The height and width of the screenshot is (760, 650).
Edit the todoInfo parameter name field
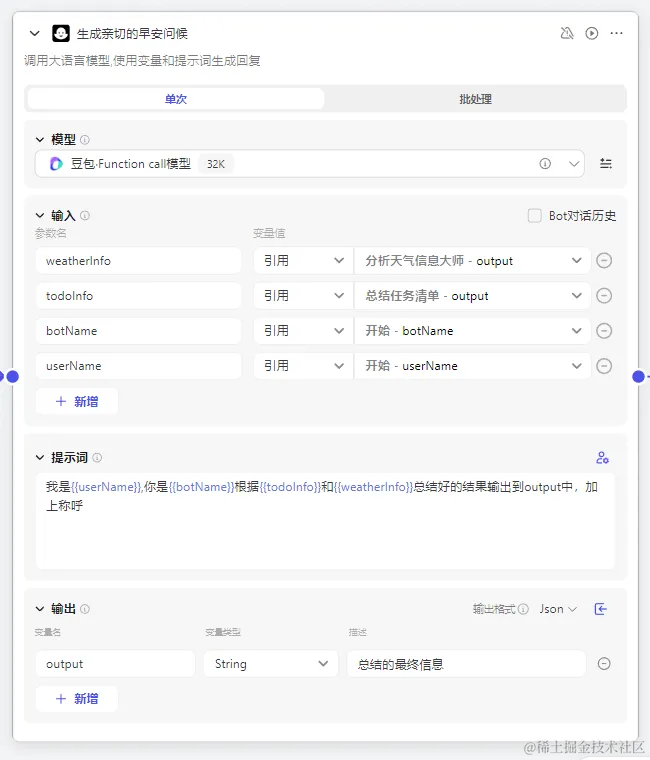[x=139, y=296]
